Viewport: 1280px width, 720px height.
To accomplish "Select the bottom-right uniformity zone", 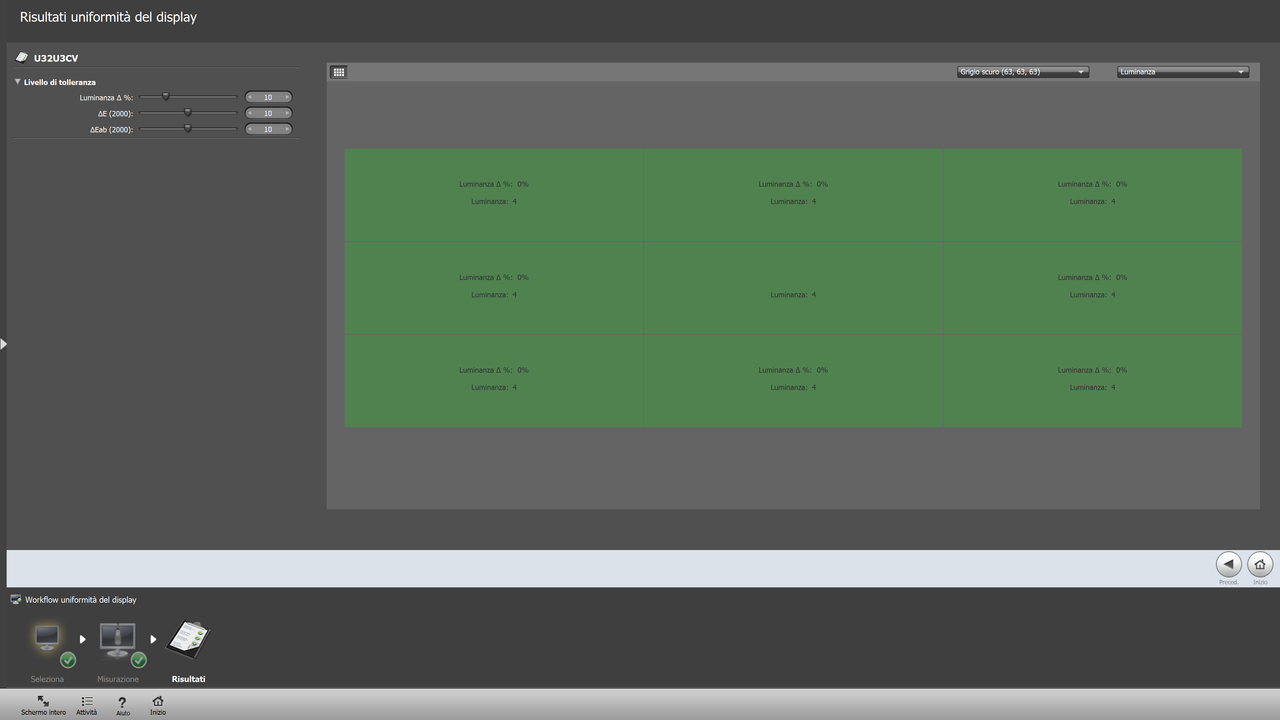I will click(x=1092, y=381).
